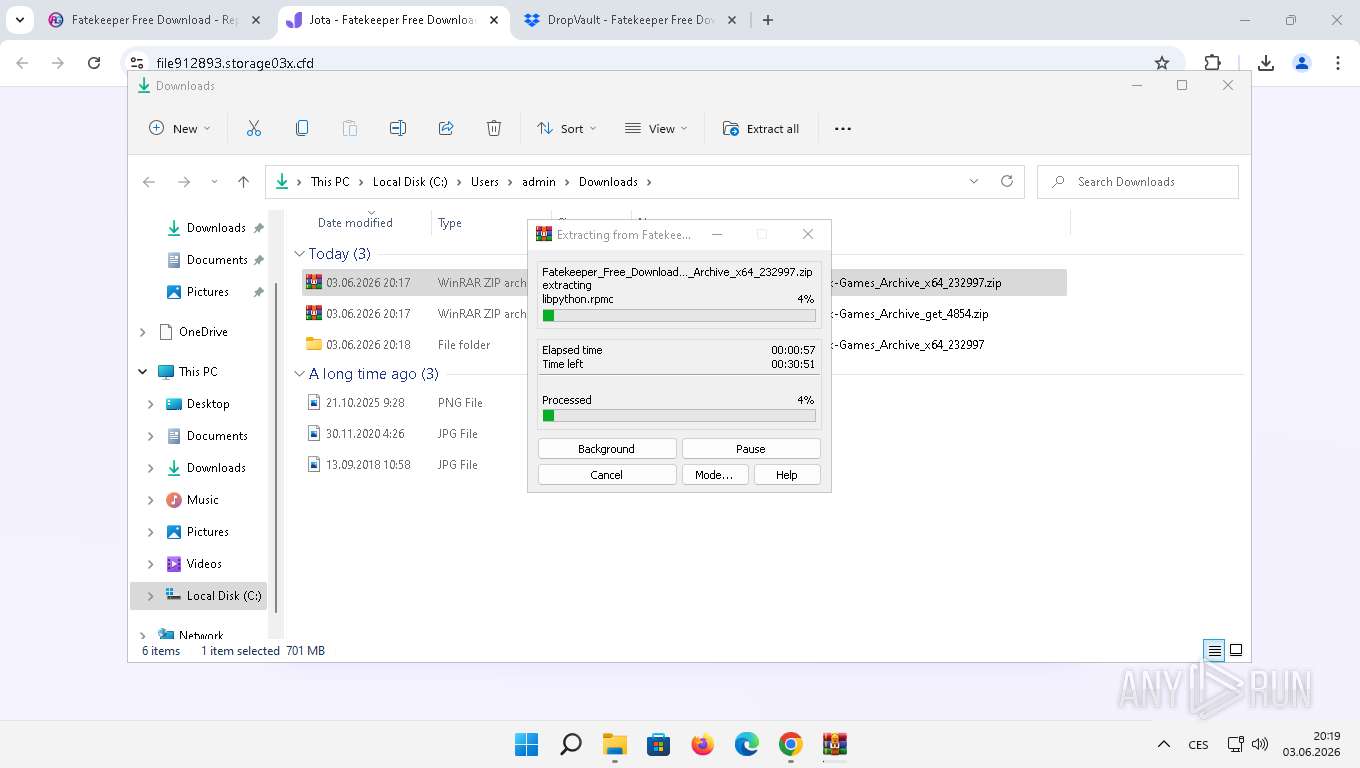Open the Sort dropdown menu

tap(567, 128)
